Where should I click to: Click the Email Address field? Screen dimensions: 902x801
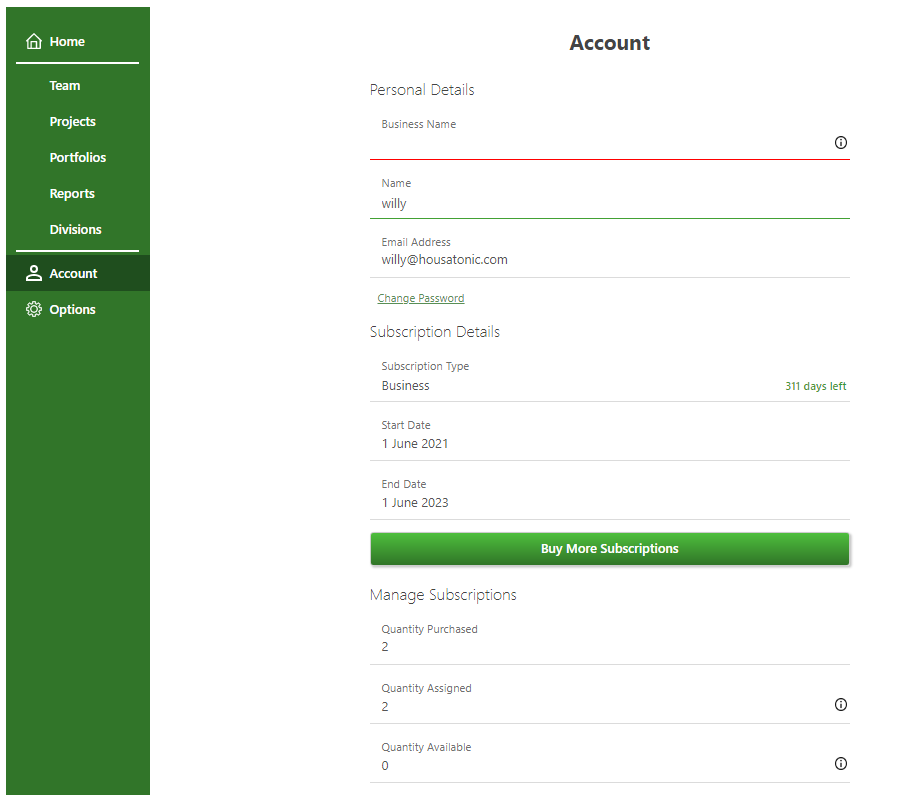tap(600, 260)
